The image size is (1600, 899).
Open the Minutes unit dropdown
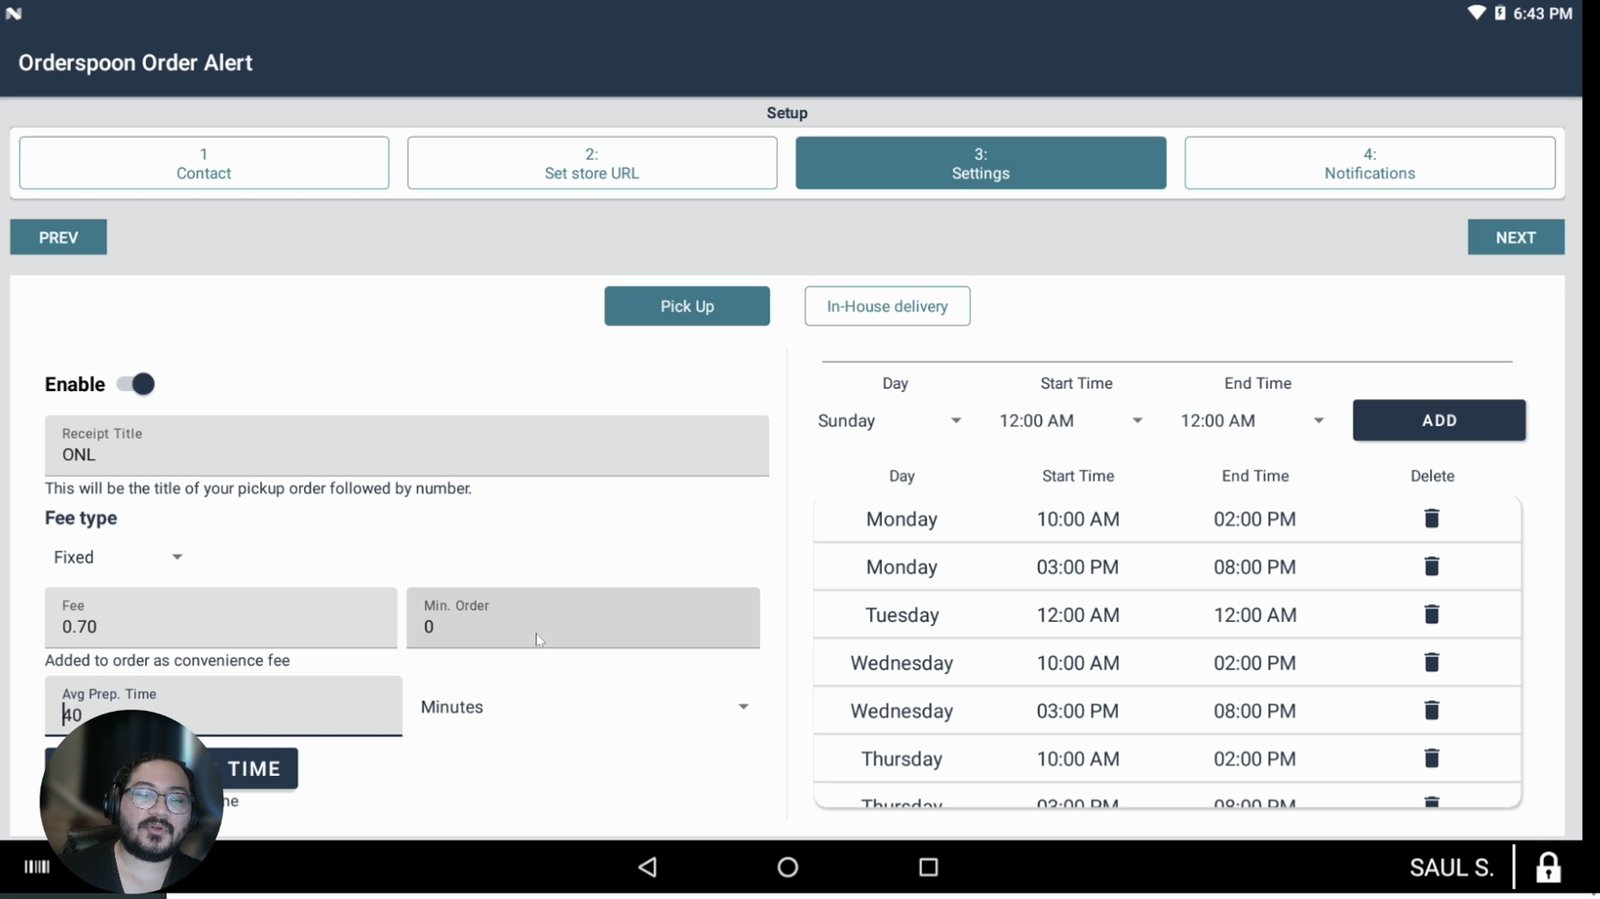[x=585, y=707]
